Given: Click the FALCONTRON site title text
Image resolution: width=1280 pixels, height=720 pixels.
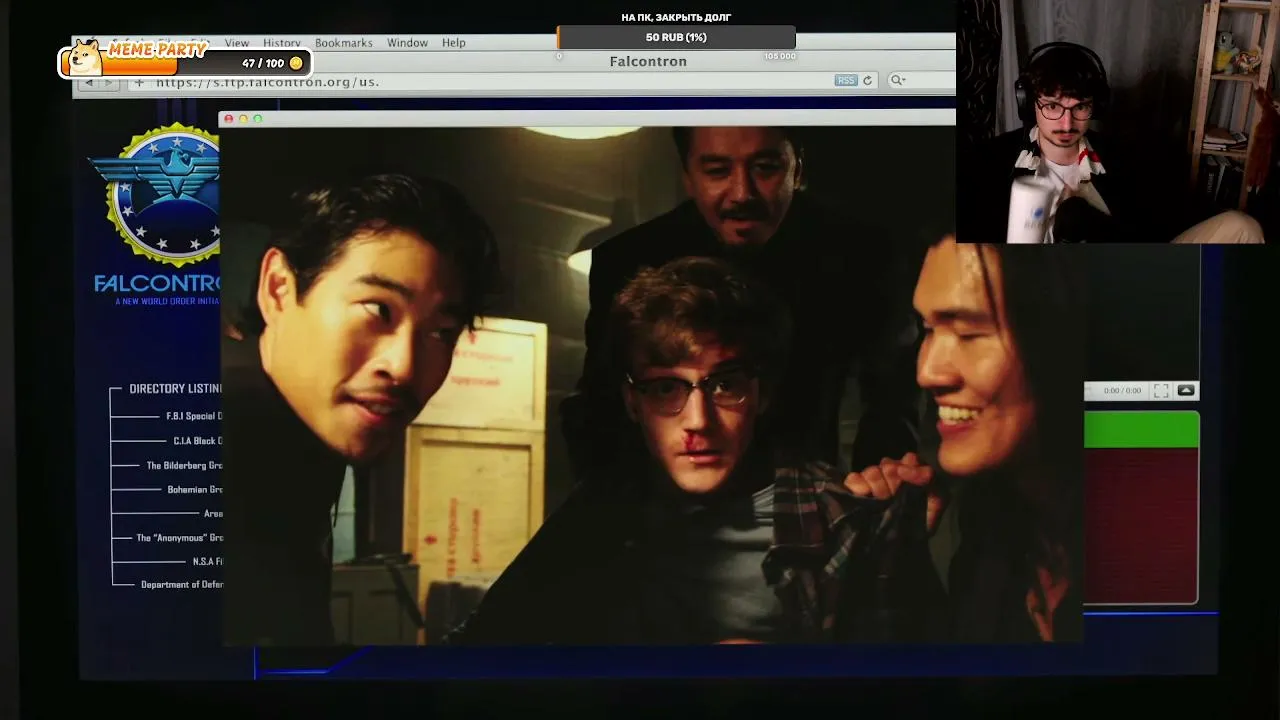Looking at the screenshot, I should (158, 283).
